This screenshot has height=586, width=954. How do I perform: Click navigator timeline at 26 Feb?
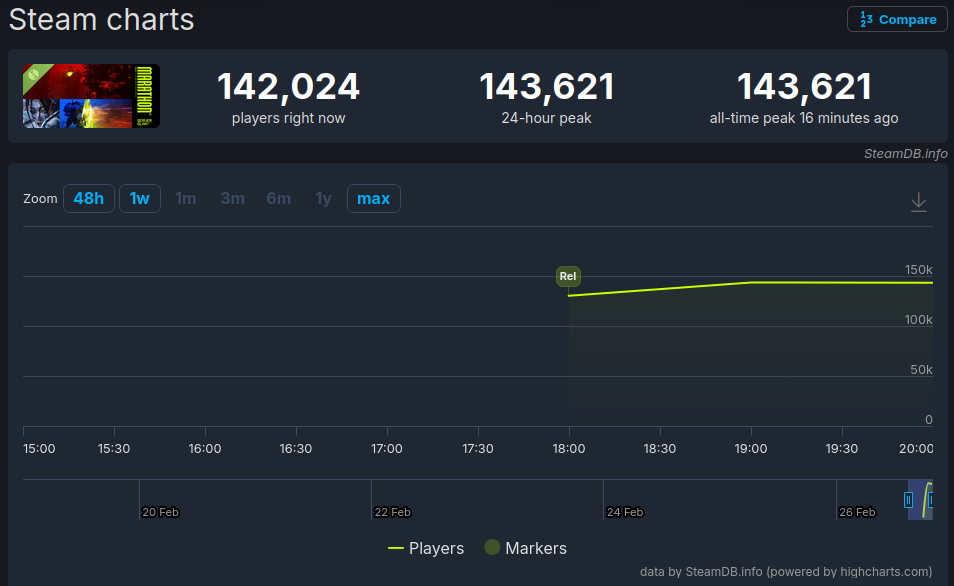click(857, 512)
